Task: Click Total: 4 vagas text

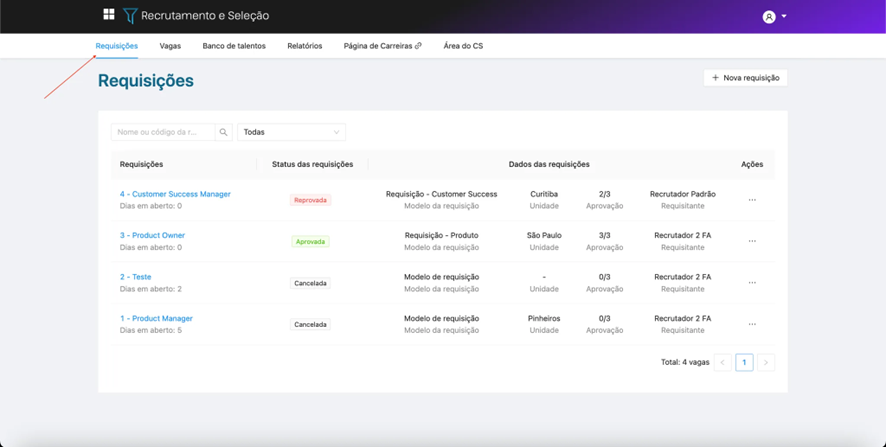Action: coord(685,362)
